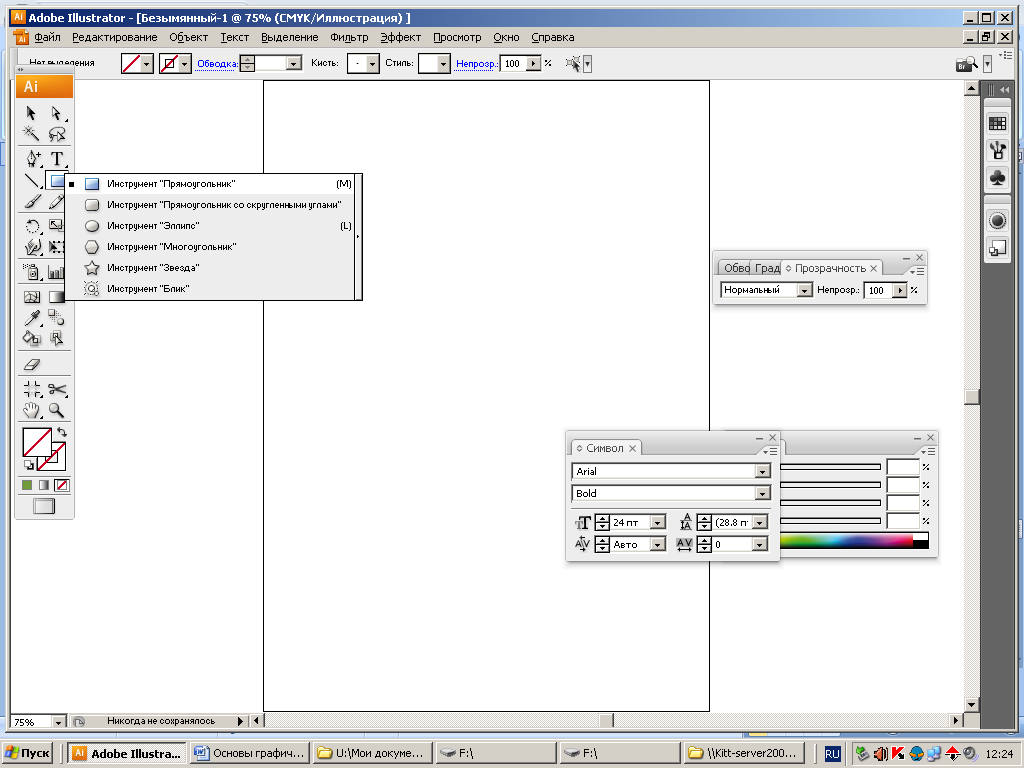
Task: Select the Symbol Sprayer tool
Action: [32, 272]
